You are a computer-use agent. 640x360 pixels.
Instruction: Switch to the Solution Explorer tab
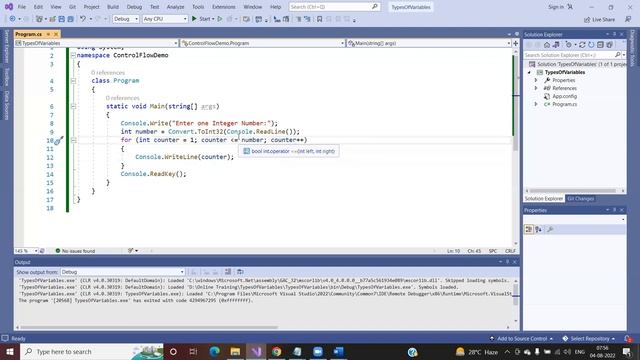point(544,199)
